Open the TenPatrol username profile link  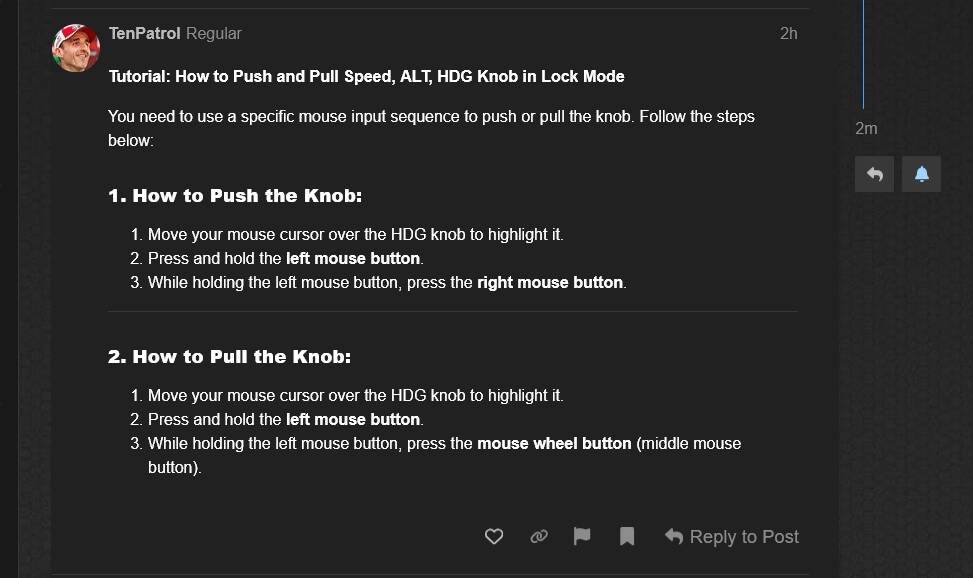pyautogui.click(x=145, y=34)
